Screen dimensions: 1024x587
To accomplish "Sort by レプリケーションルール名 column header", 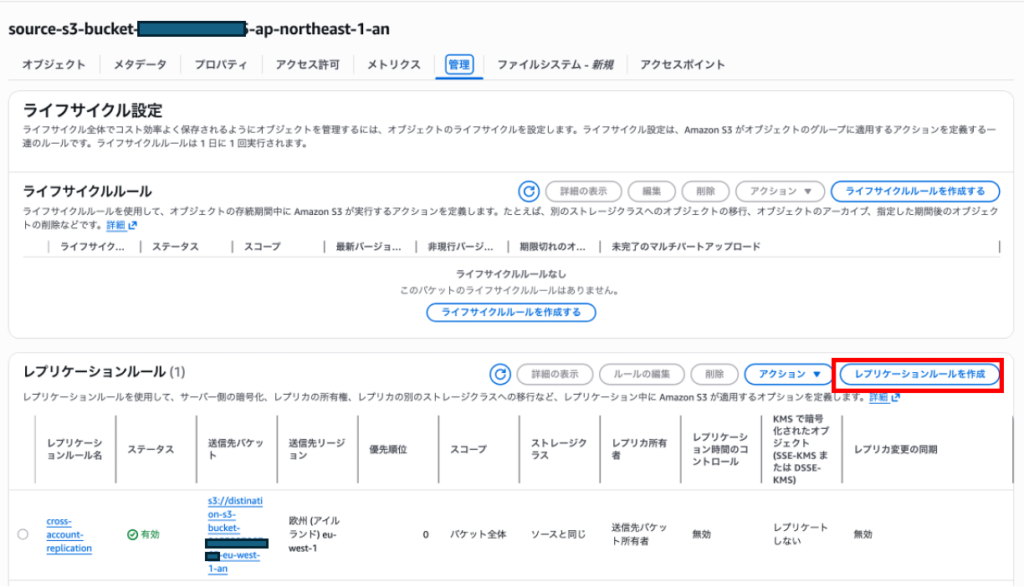I will pos(74,449).
